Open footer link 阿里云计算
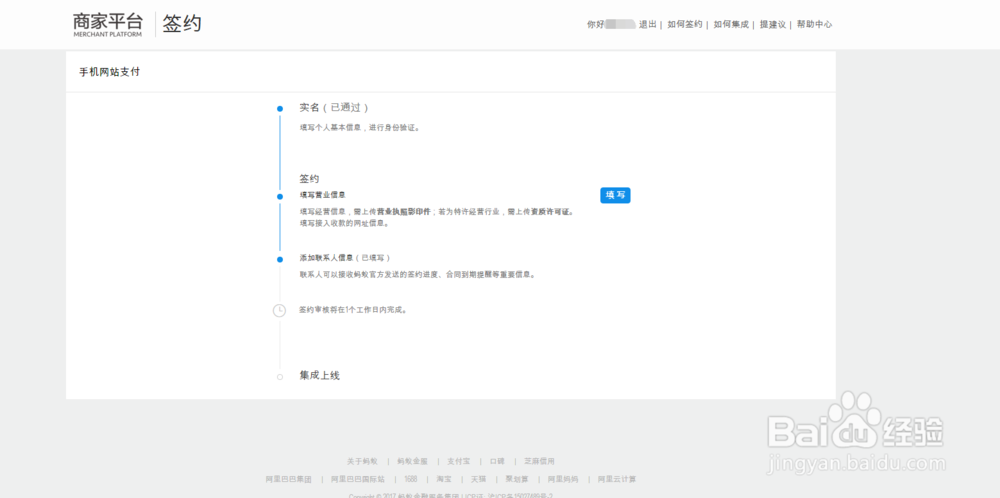The image size is (1000, 498). 617,479
